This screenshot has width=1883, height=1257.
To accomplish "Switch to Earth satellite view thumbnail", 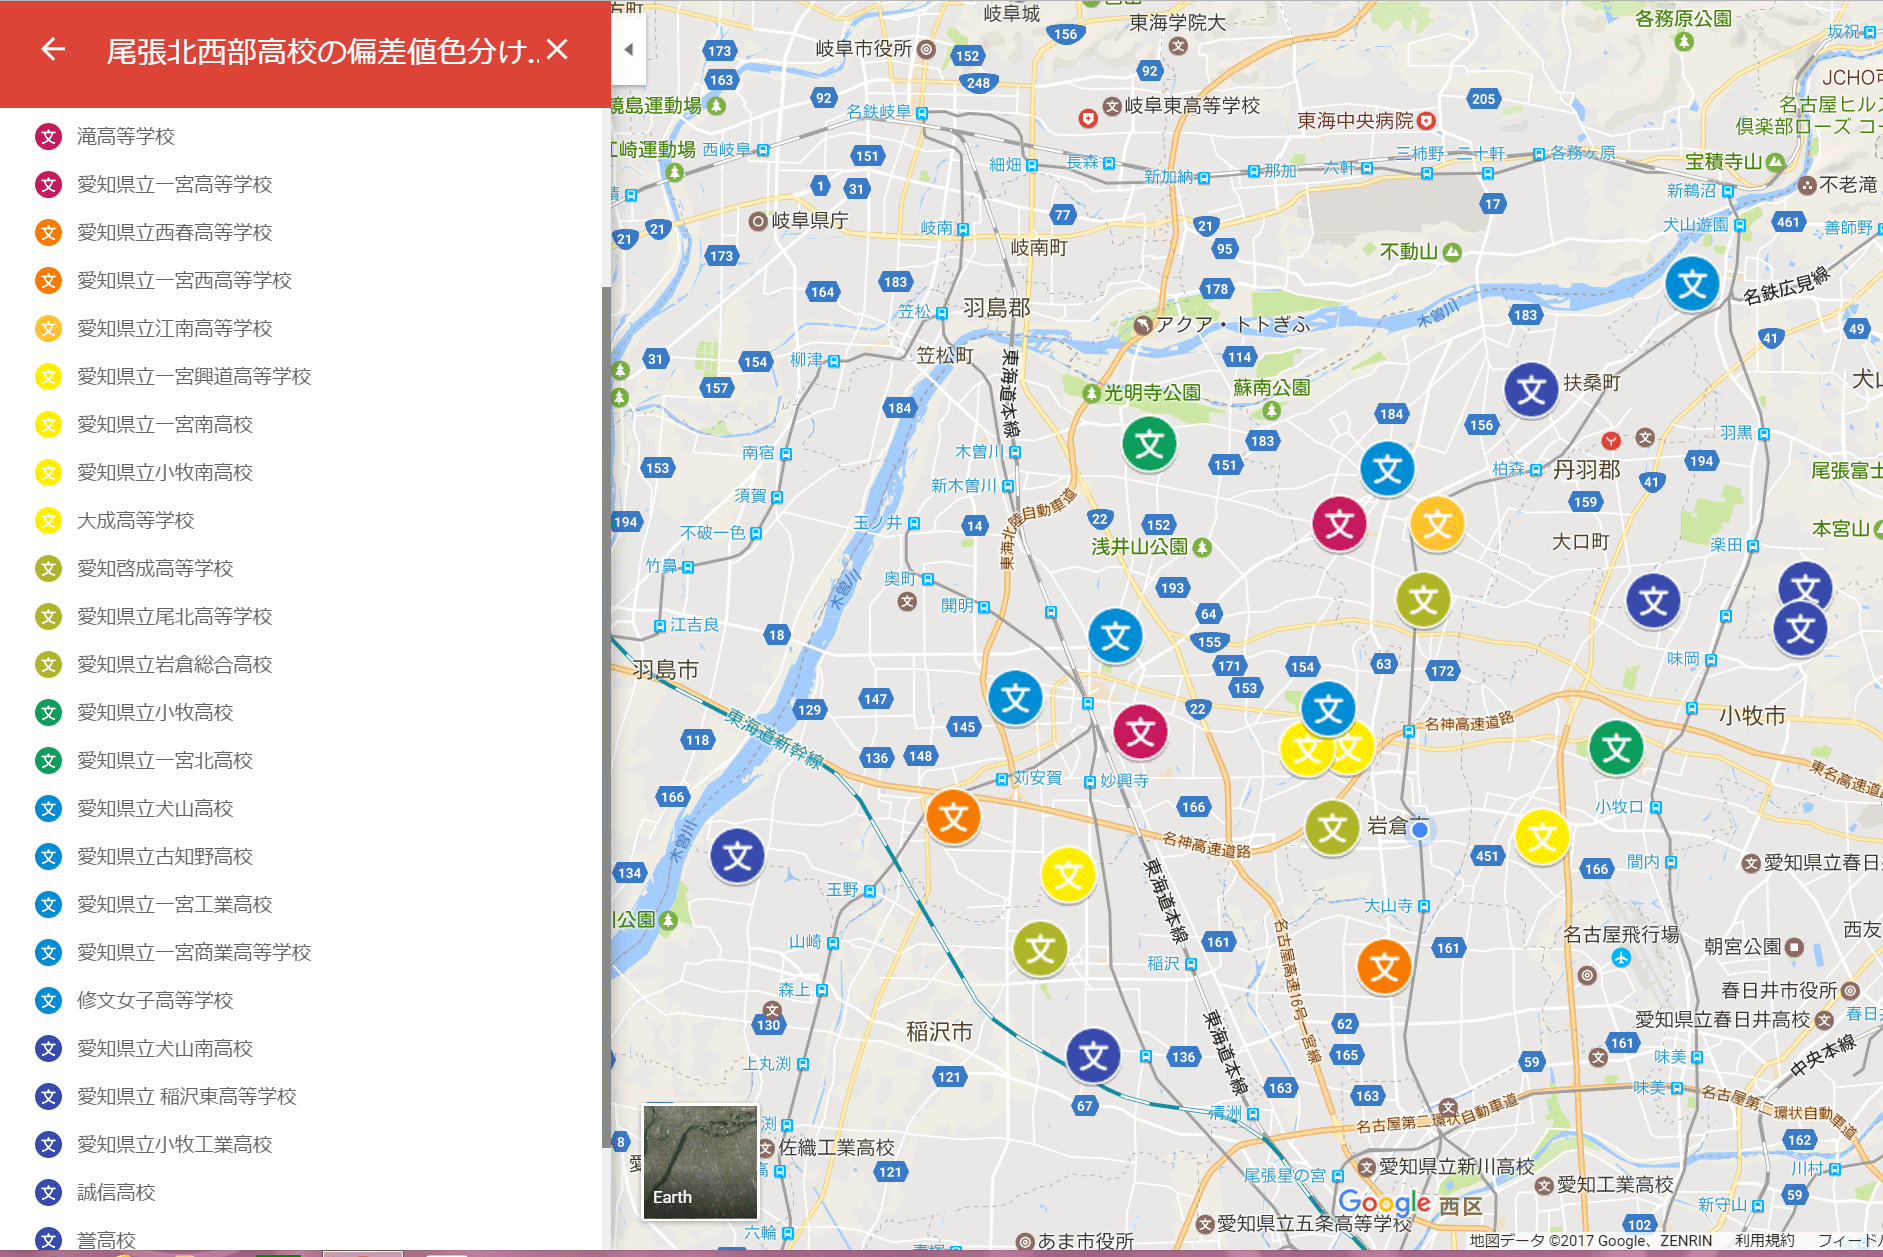I will coord(700,1160).
